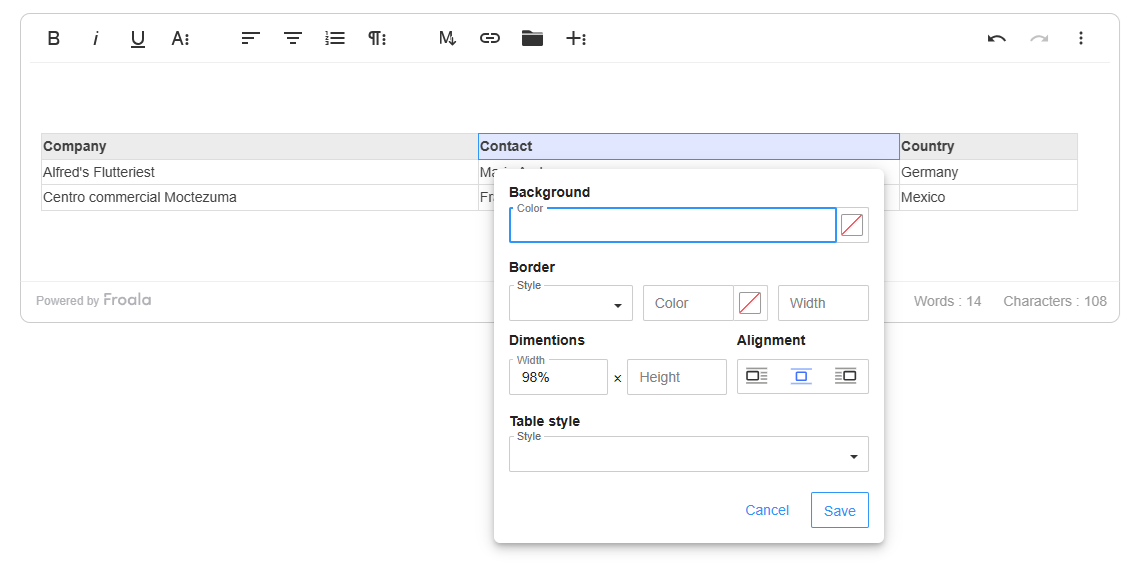Click the Dimensions Height input field

pos(676,377)
